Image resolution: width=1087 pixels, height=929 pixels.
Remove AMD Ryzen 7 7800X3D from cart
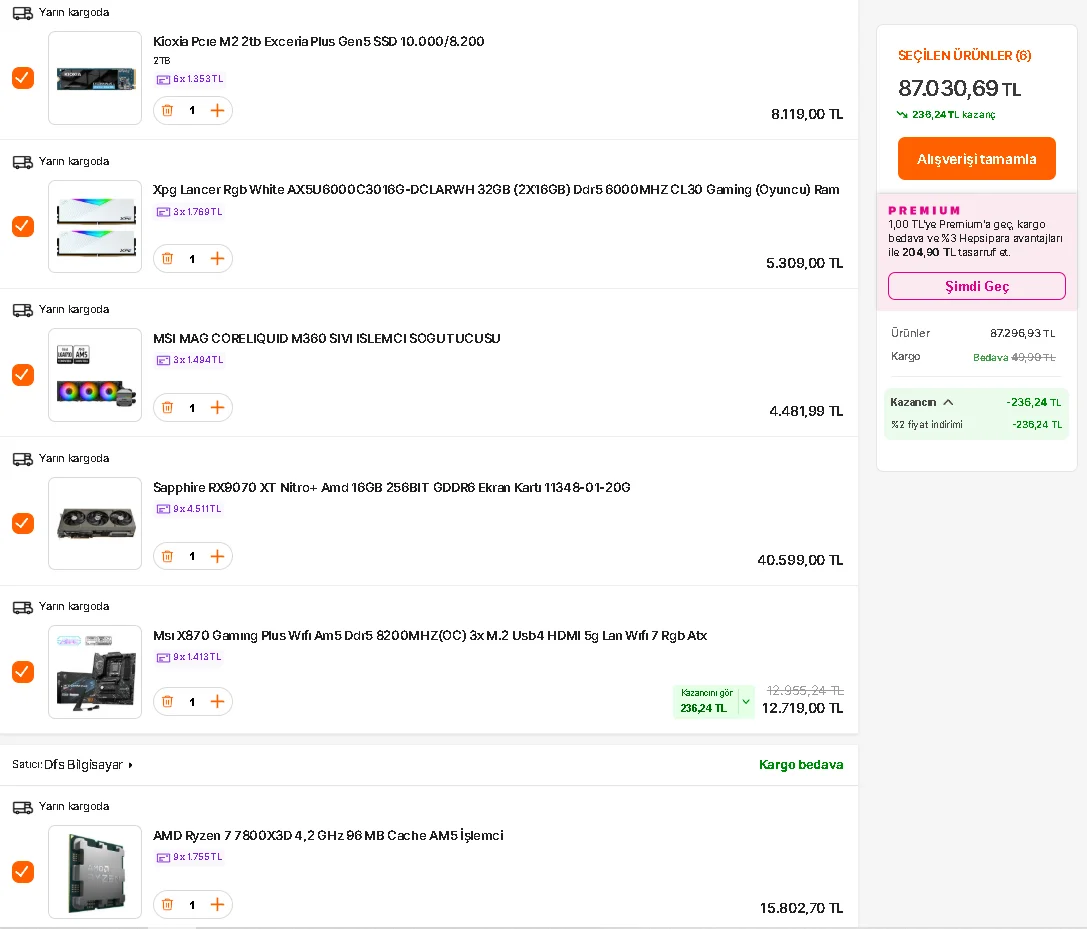coord(168,905)
